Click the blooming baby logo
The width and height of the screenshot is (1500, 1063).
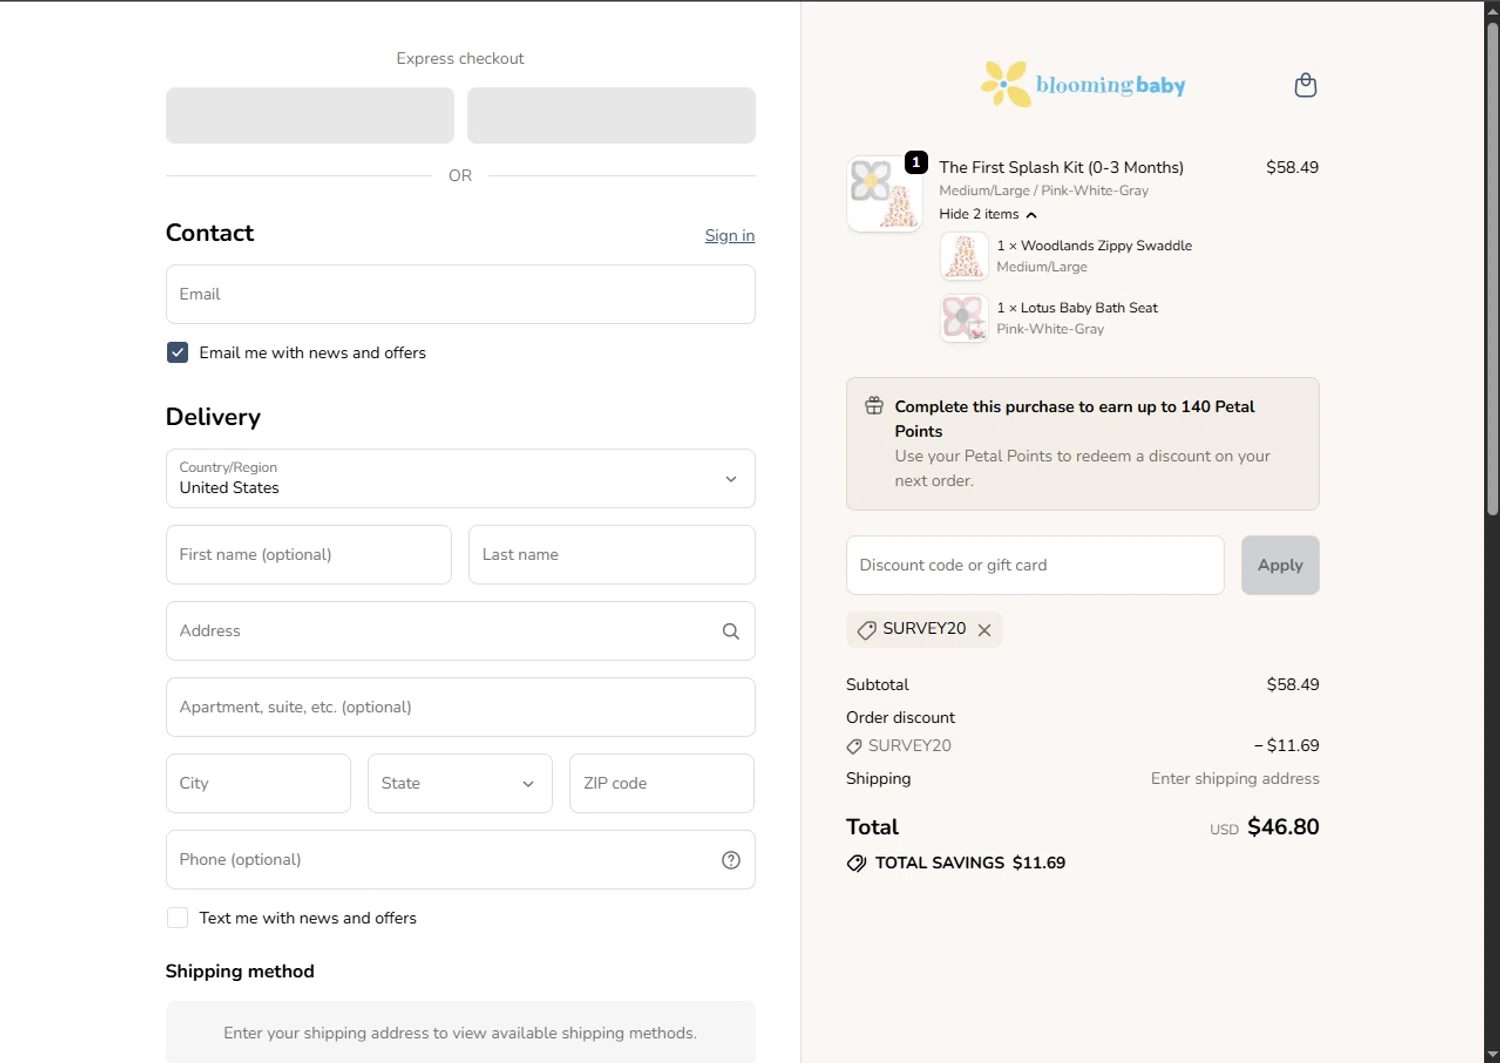[1083, 84]
